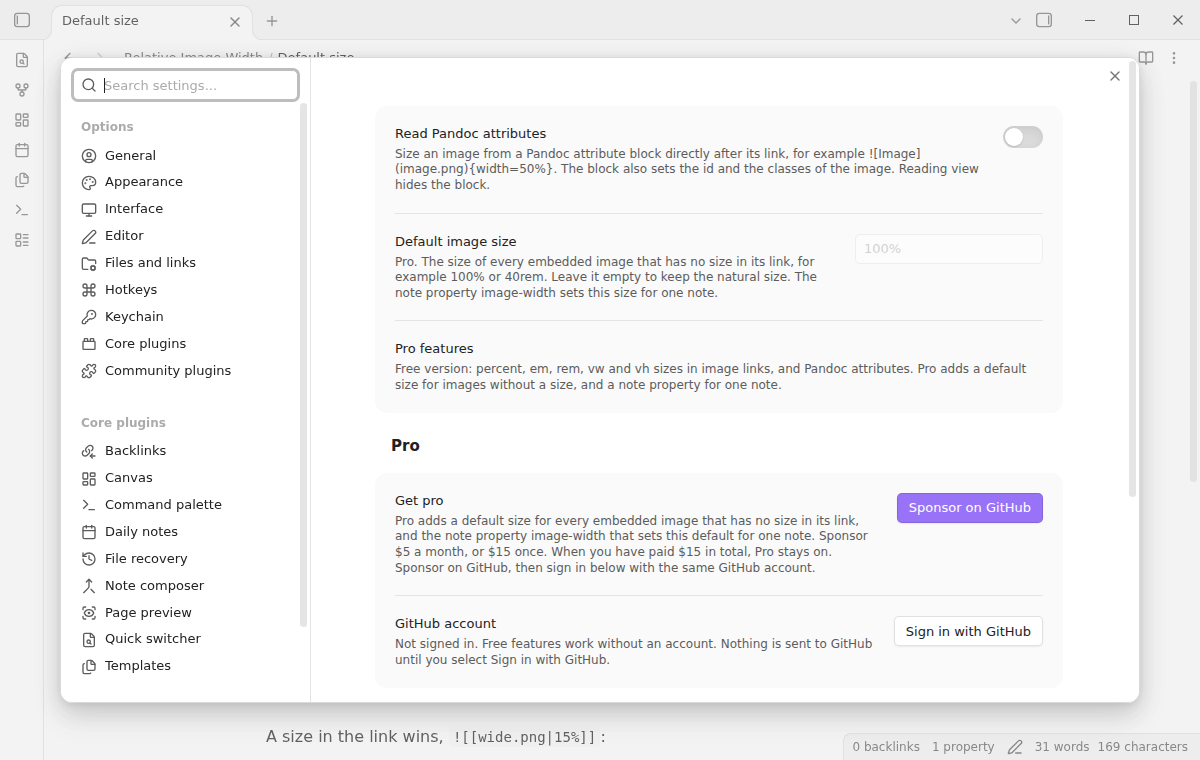Open graph view ribbon icon
This screenshot has width=1200, height=760.
(x=22, y=90)
